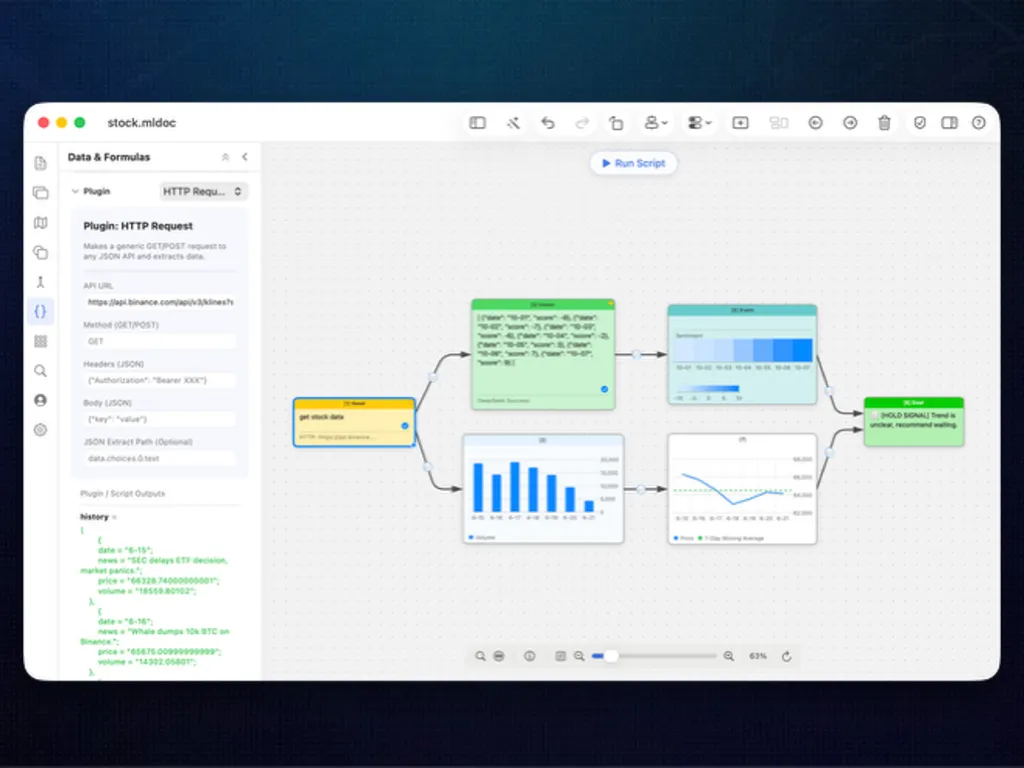
Task: Open the stacked layers sidebar icon
Action: coord(40,193)
